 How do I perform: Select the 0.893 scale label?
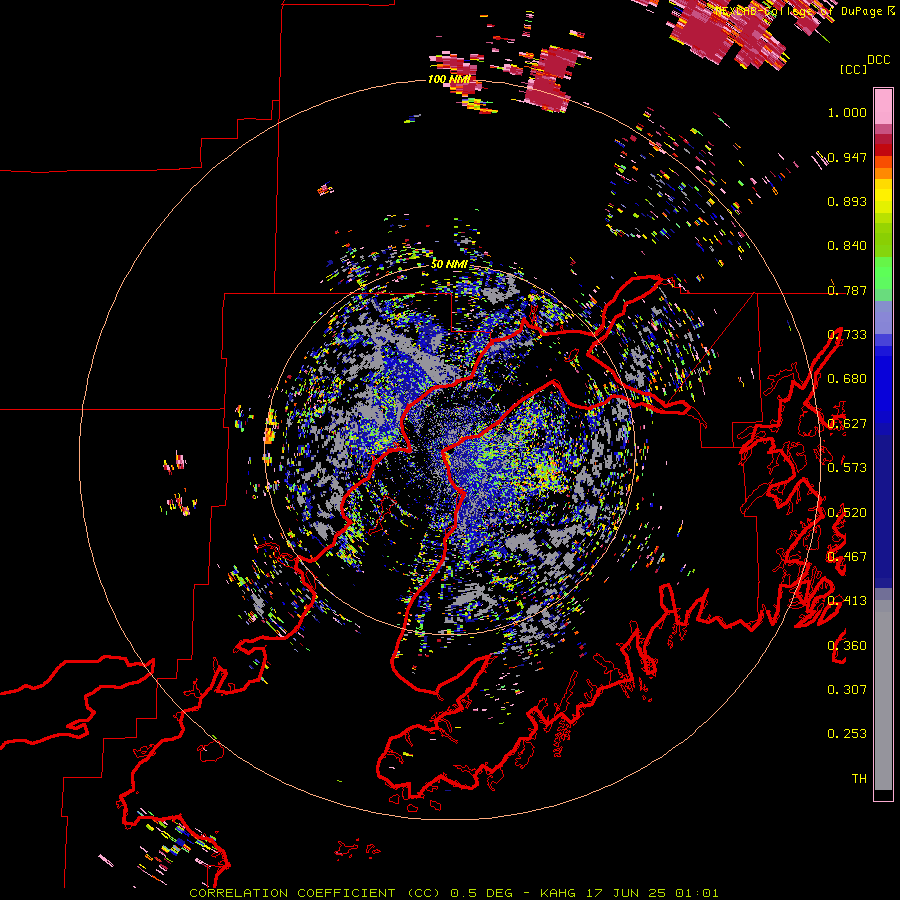pyautogui.click(x=847, y=201)
